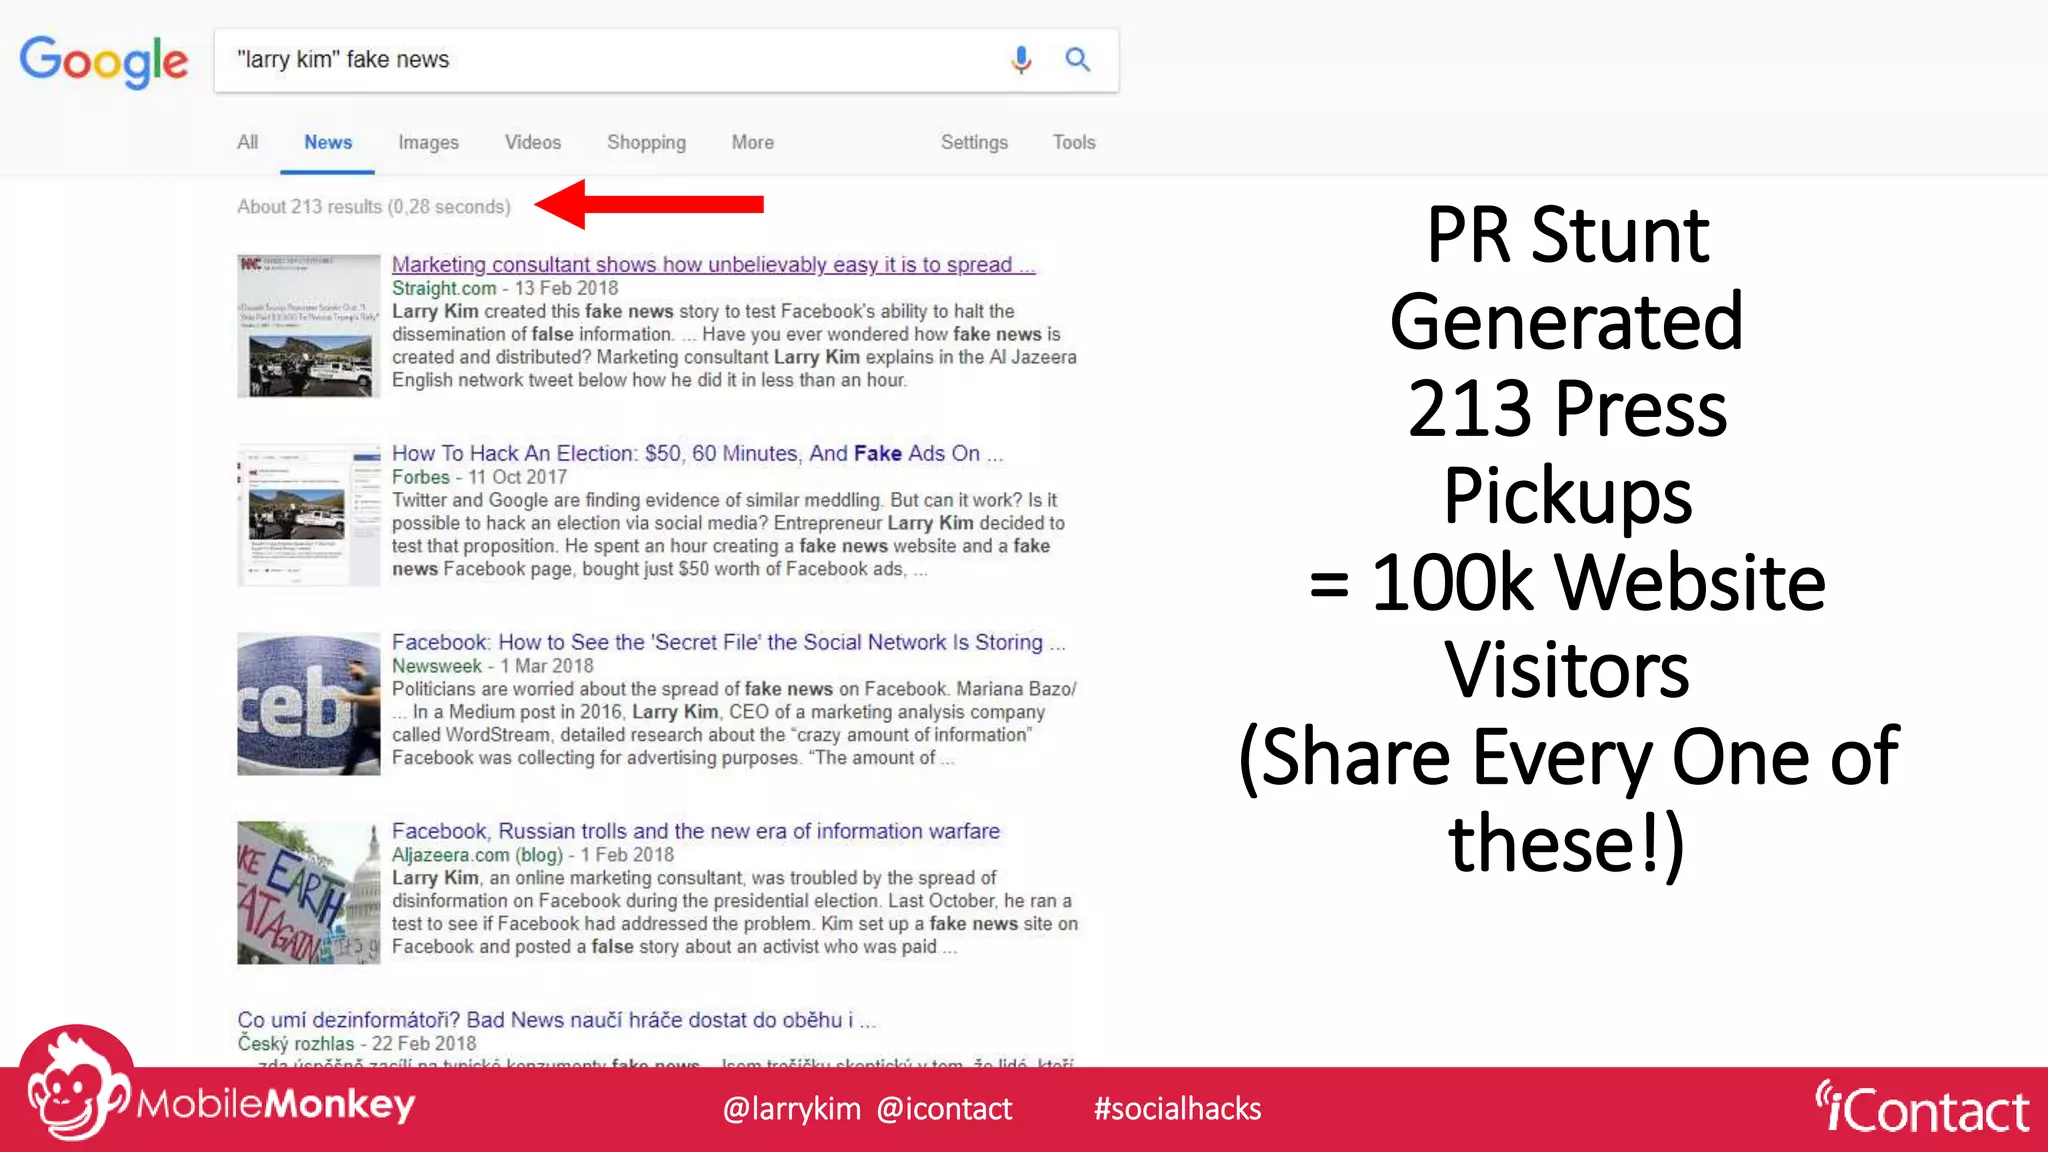The width and height of the screenshot is (2048, 1152).
Task: Click the Forbes article thumbnail
Action: pos(309,515)
